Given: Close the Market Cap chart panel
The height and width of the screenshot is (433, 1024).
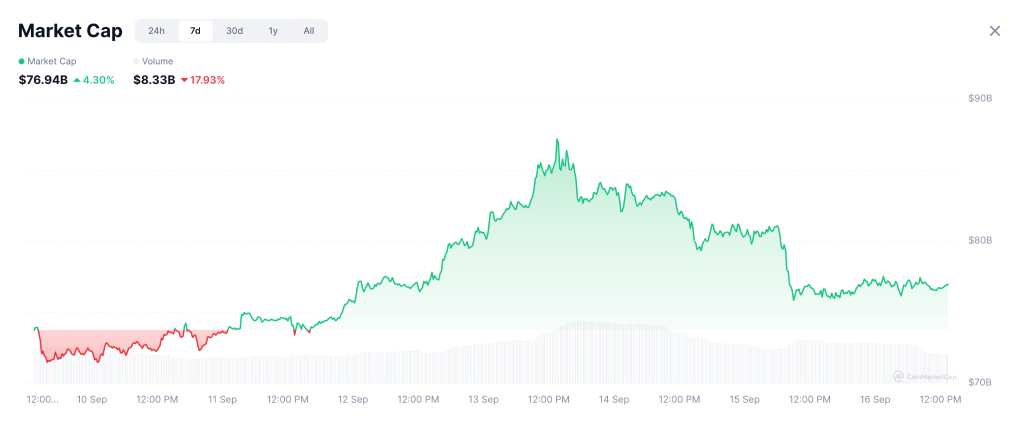Looking at the screenshot, I should [x=995, y=31].
